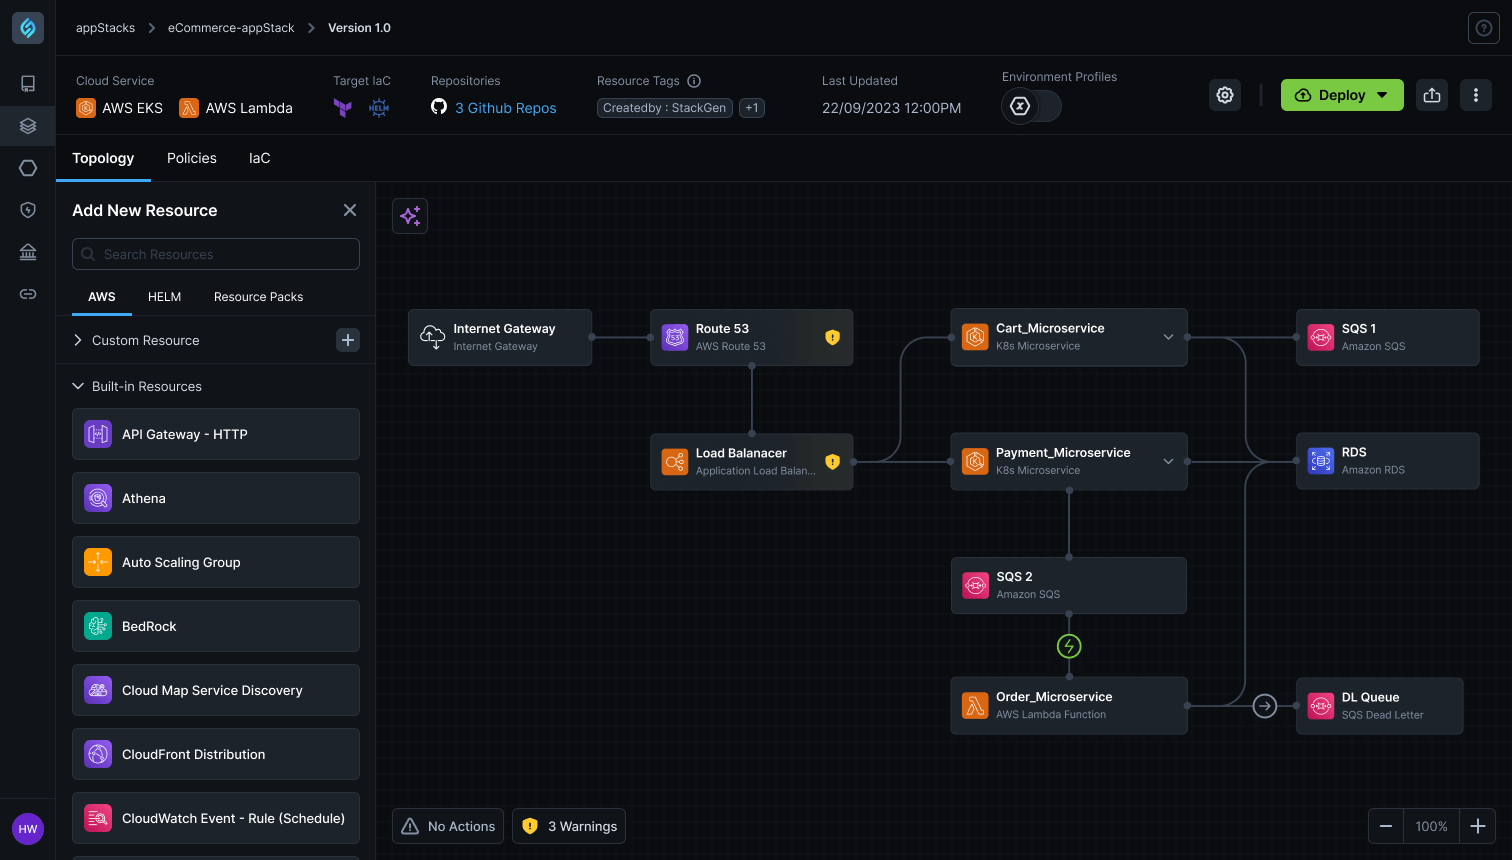This screenshot has width=1512, height=860.
Task: Select the CloudFront Distribution resource
Action: tap(216, 754)
